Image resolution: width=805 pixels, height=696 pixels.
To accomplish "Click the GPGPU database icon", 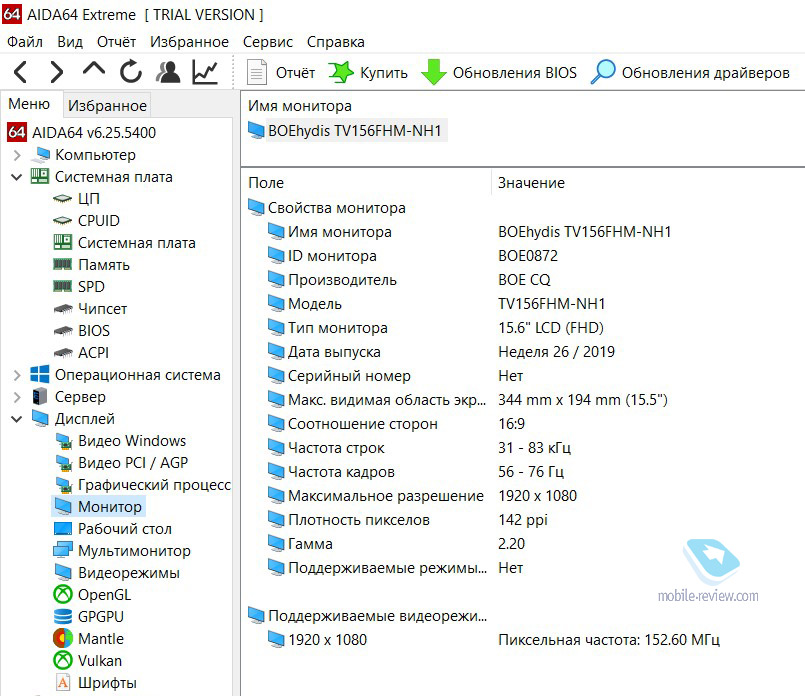I will 63,617.
